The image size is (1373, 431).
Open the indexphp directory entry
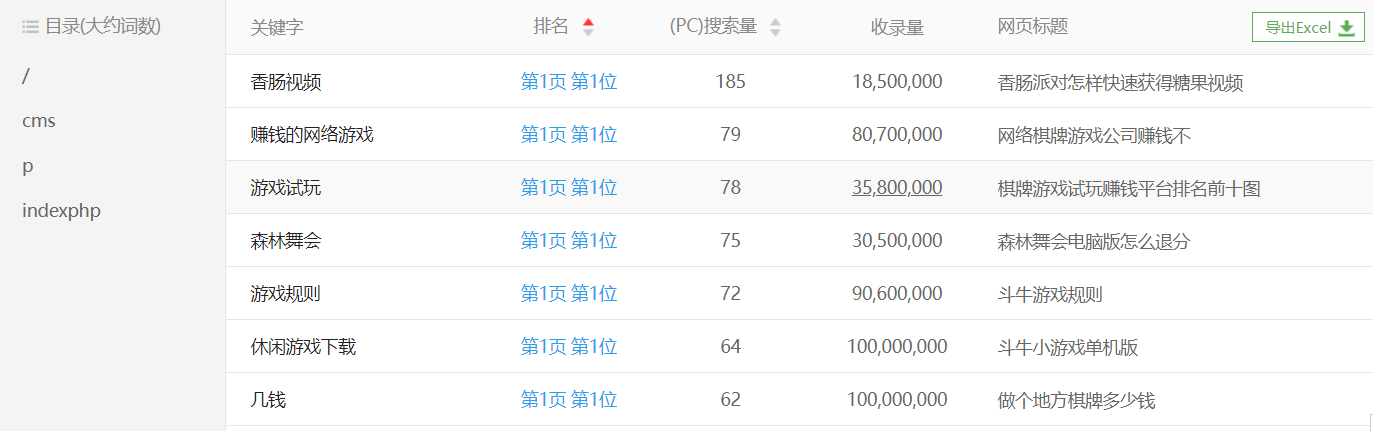61,211
